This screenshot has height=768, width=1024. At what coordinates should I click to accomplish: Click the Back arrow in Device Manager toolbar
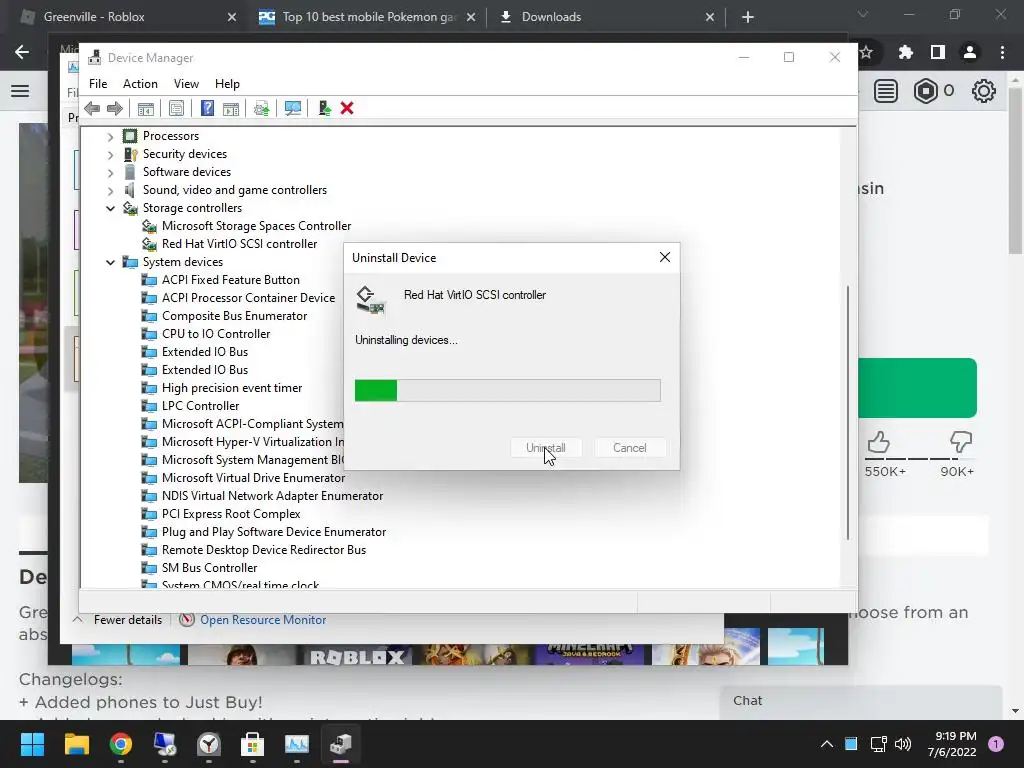[92, 108]
